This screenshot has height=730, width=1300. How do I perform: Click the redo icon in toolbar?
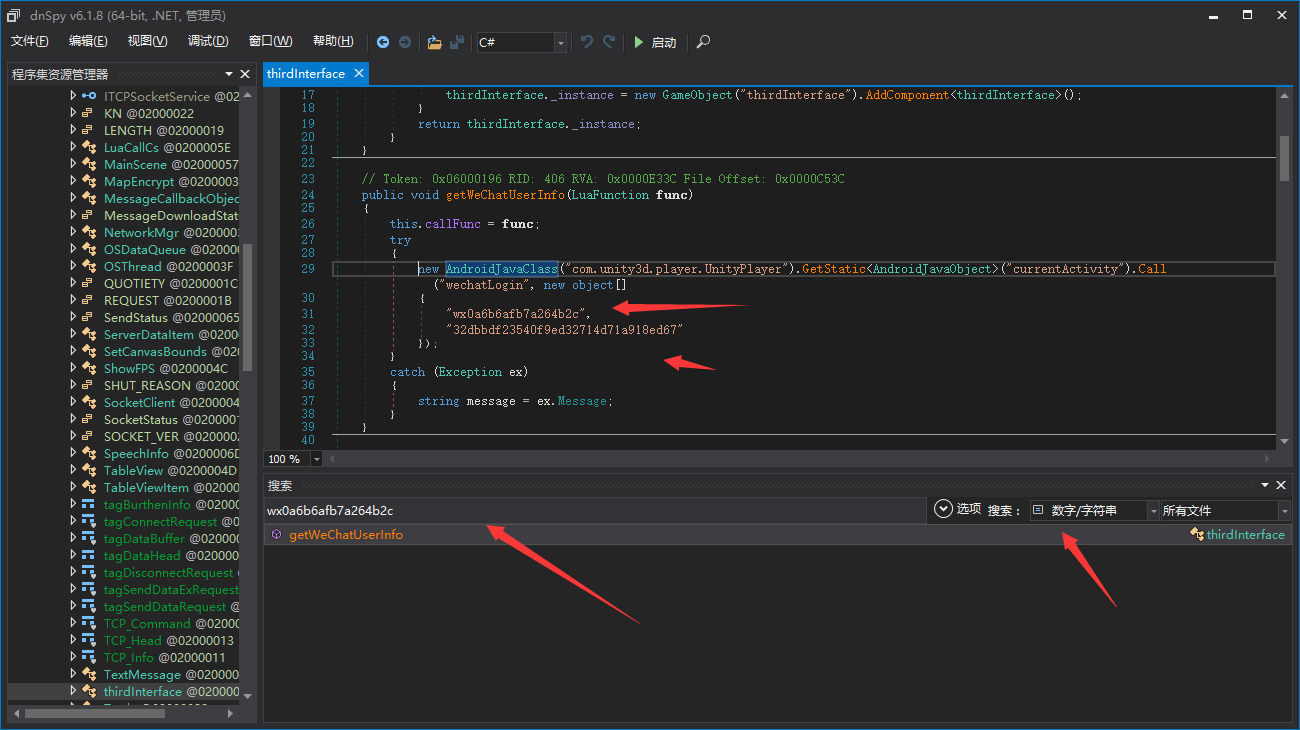tap(609, 42)
